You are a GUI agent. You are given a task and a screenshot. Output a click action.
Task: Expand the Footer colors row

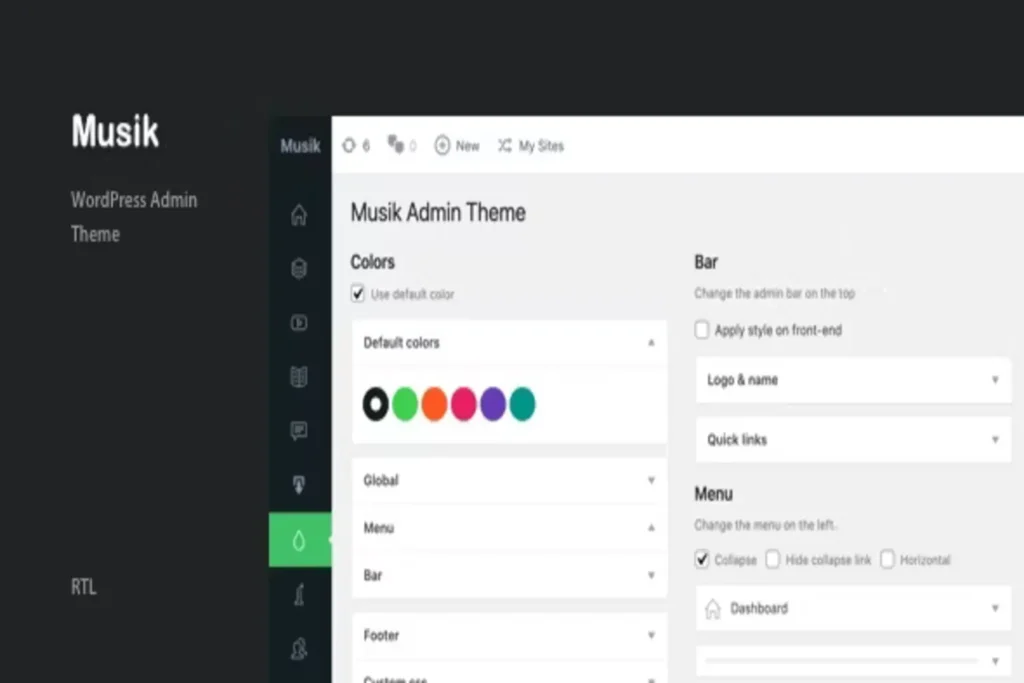509,635
